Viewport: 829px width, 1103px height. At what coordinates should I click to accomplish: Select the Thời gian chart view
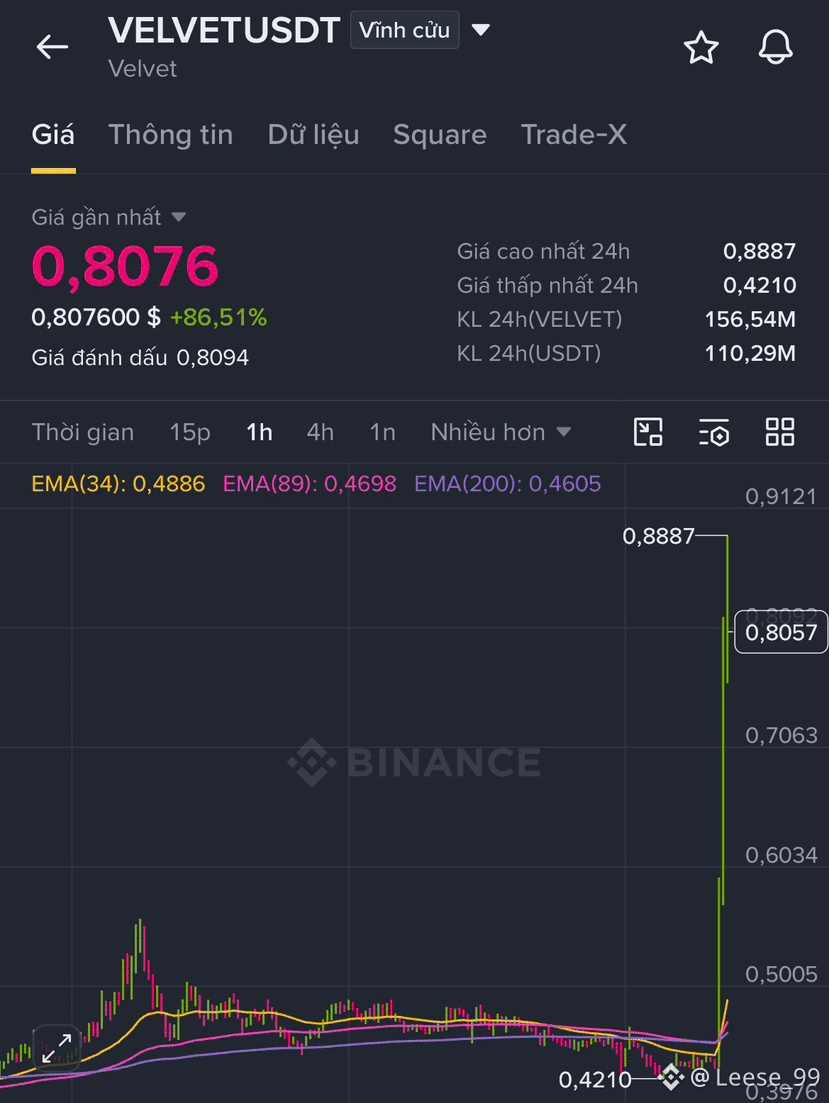point(83,432)
